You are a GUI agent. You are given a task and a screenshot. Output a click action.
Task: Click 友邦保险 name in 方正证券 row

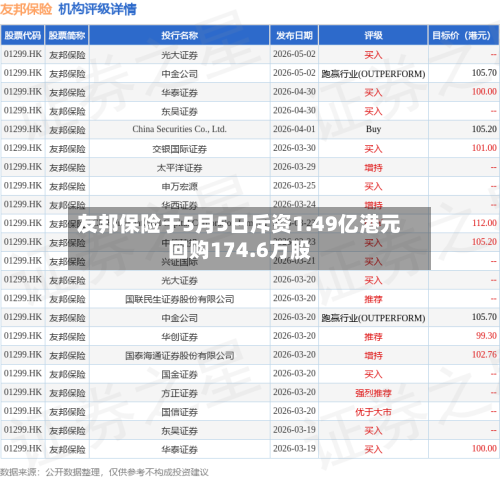[67, 393]
